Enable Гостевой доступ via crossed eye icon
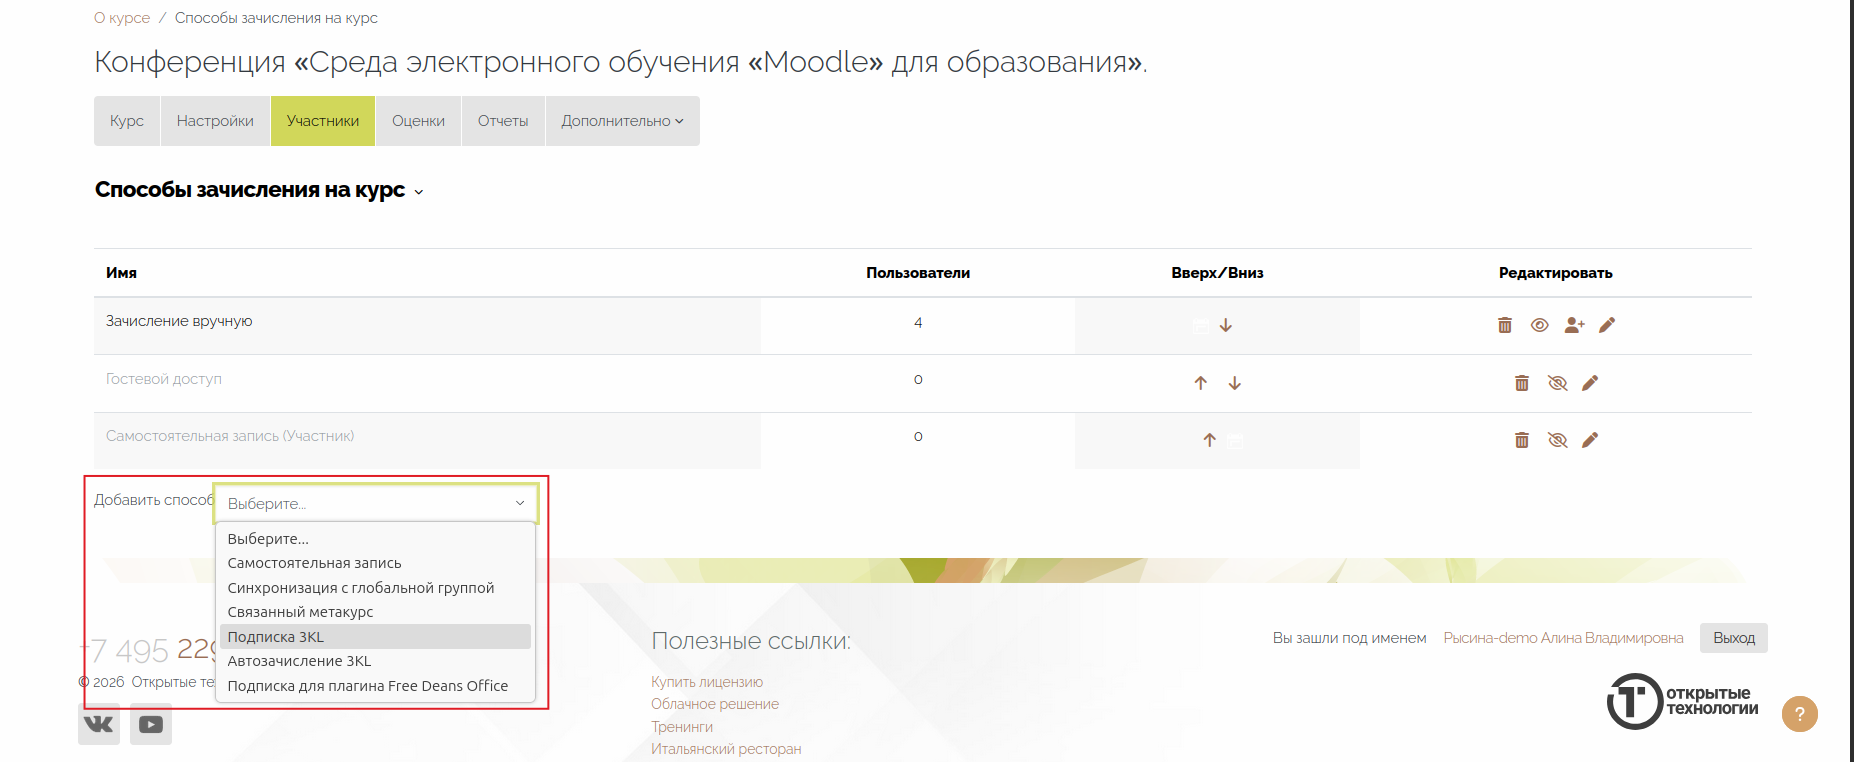Screen dimensions: 1854x762 coord(1557,383)
